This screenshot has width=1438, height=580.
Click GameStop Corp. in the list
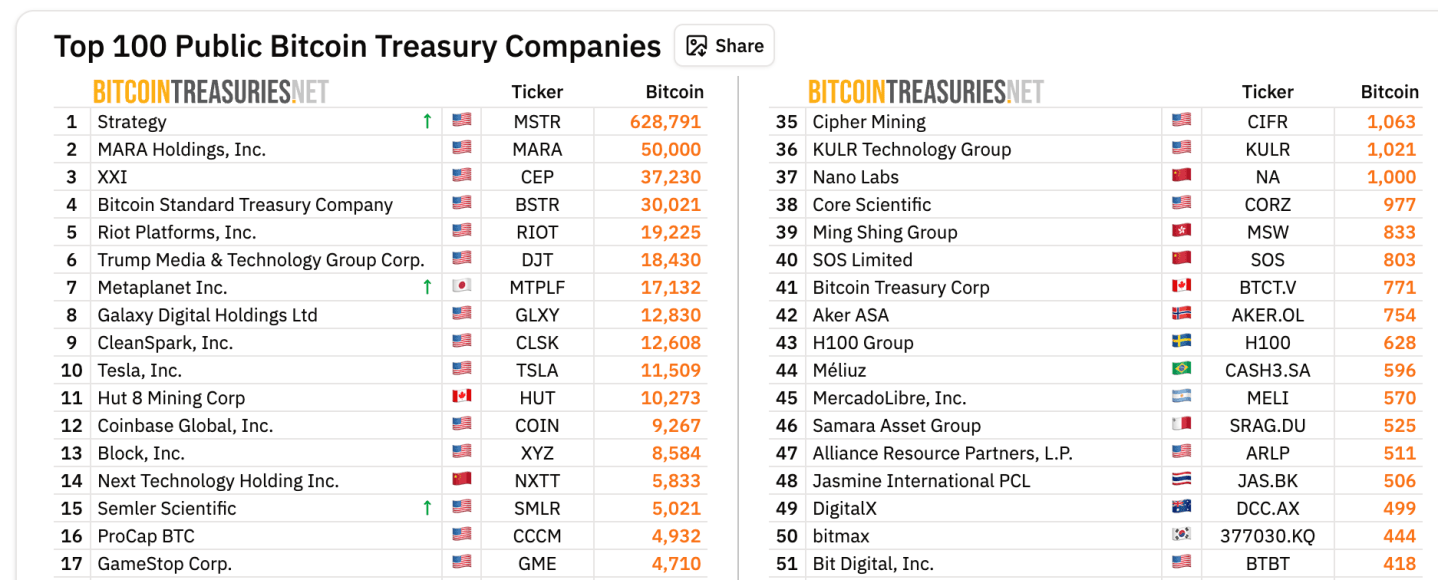click(x=164, y=563)
